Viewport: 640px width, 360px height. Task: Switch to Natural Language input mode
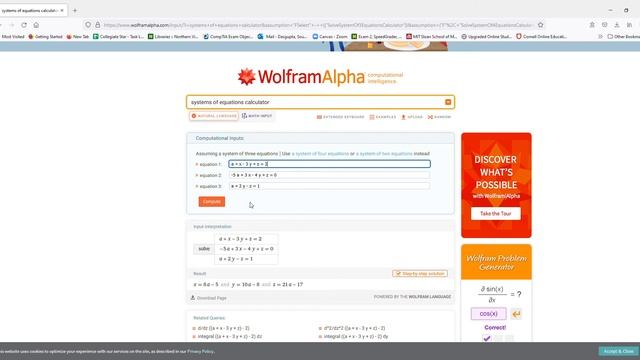pyautogui.click(x=214, y=116)
